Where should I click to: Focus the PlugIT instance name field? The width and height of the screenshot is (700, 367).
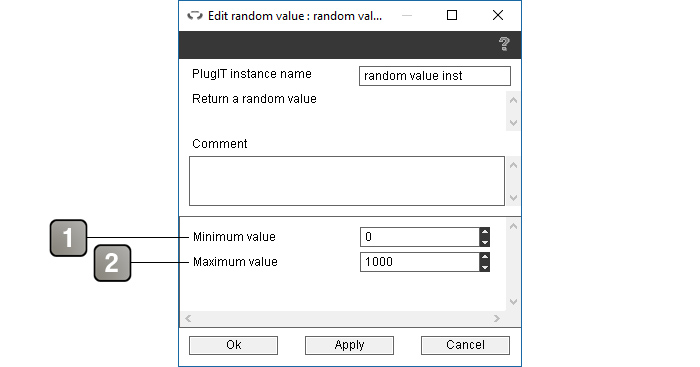(435, 76)
